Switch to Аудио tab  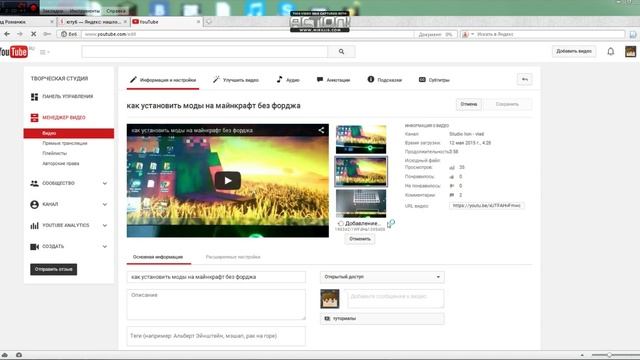click(288, 80)
